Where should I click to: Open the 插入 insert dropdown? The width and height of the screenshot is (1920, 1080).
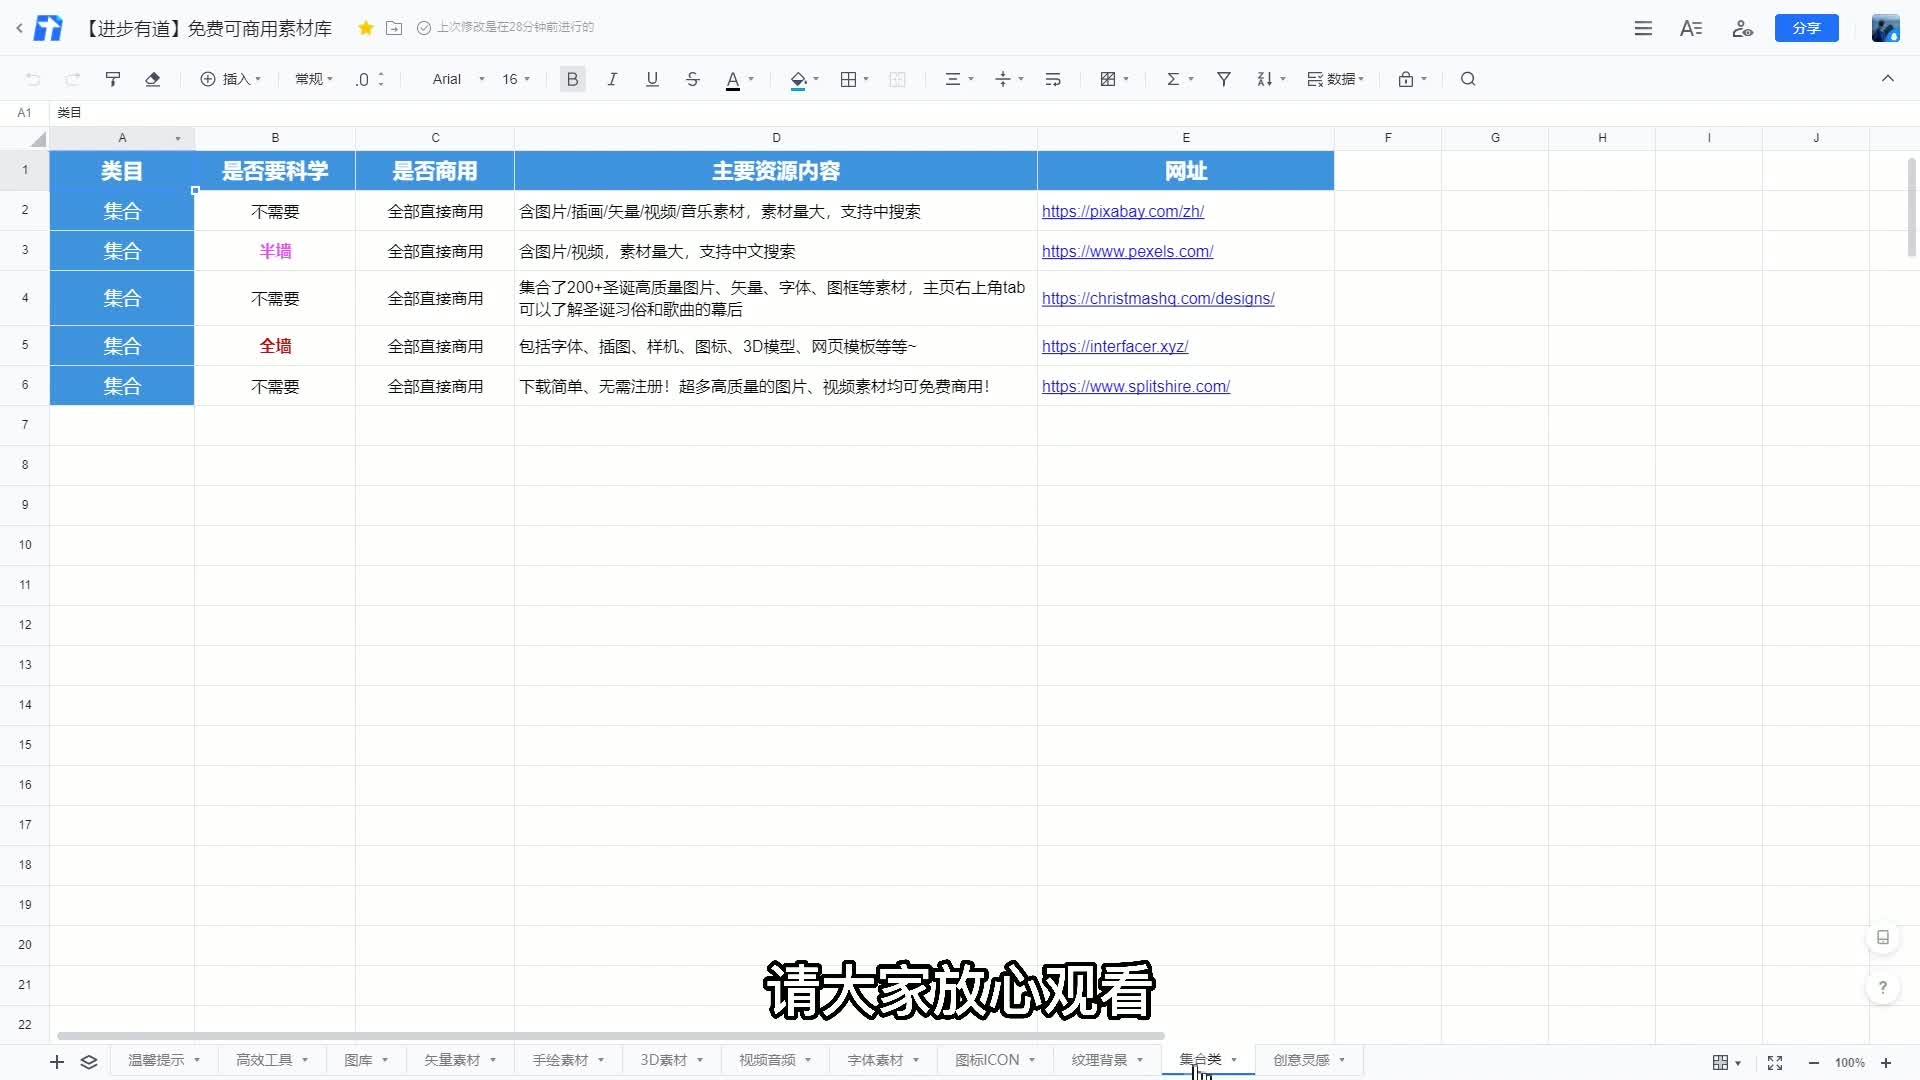pyautogui.click(x=231, y=79)
